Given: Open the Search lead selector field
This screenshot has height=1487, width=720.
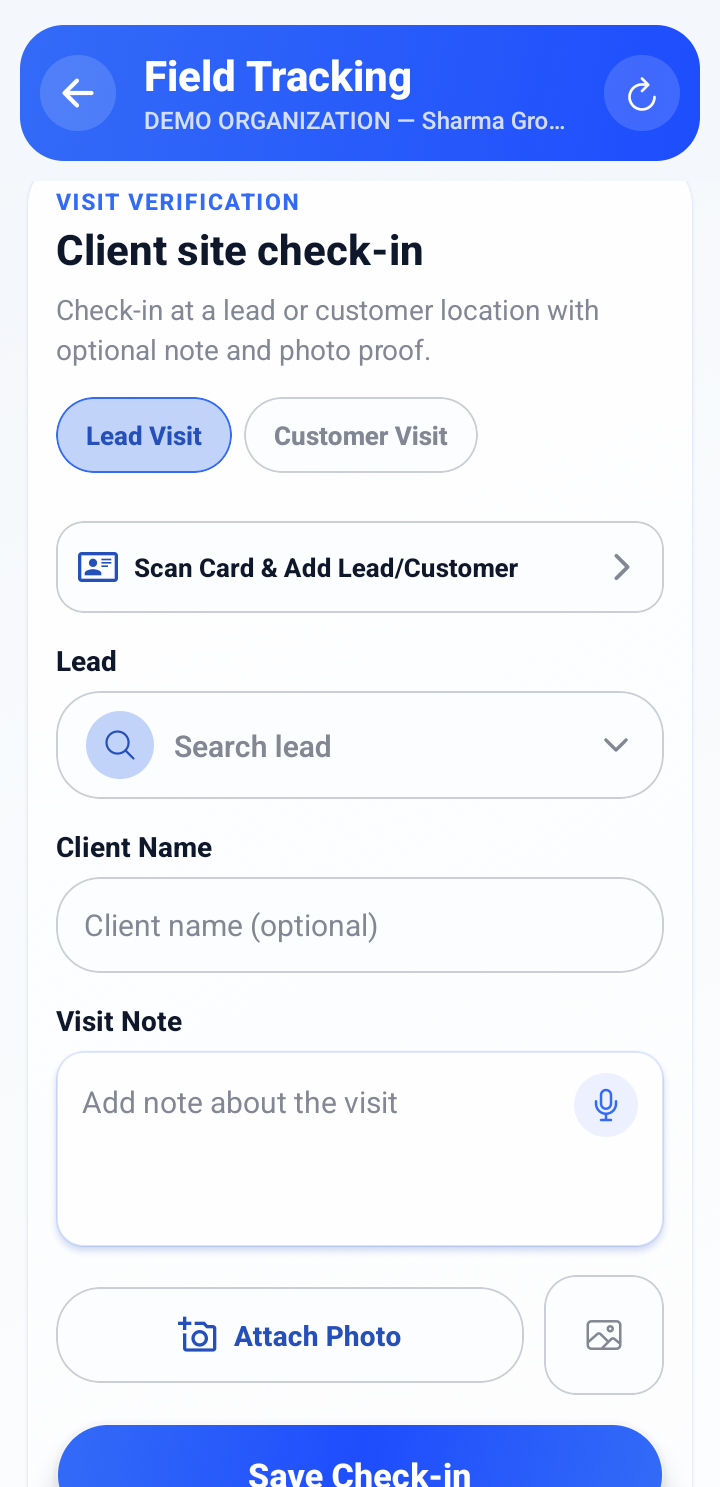Looking at the screenshot, I should (x=360, y=745).
